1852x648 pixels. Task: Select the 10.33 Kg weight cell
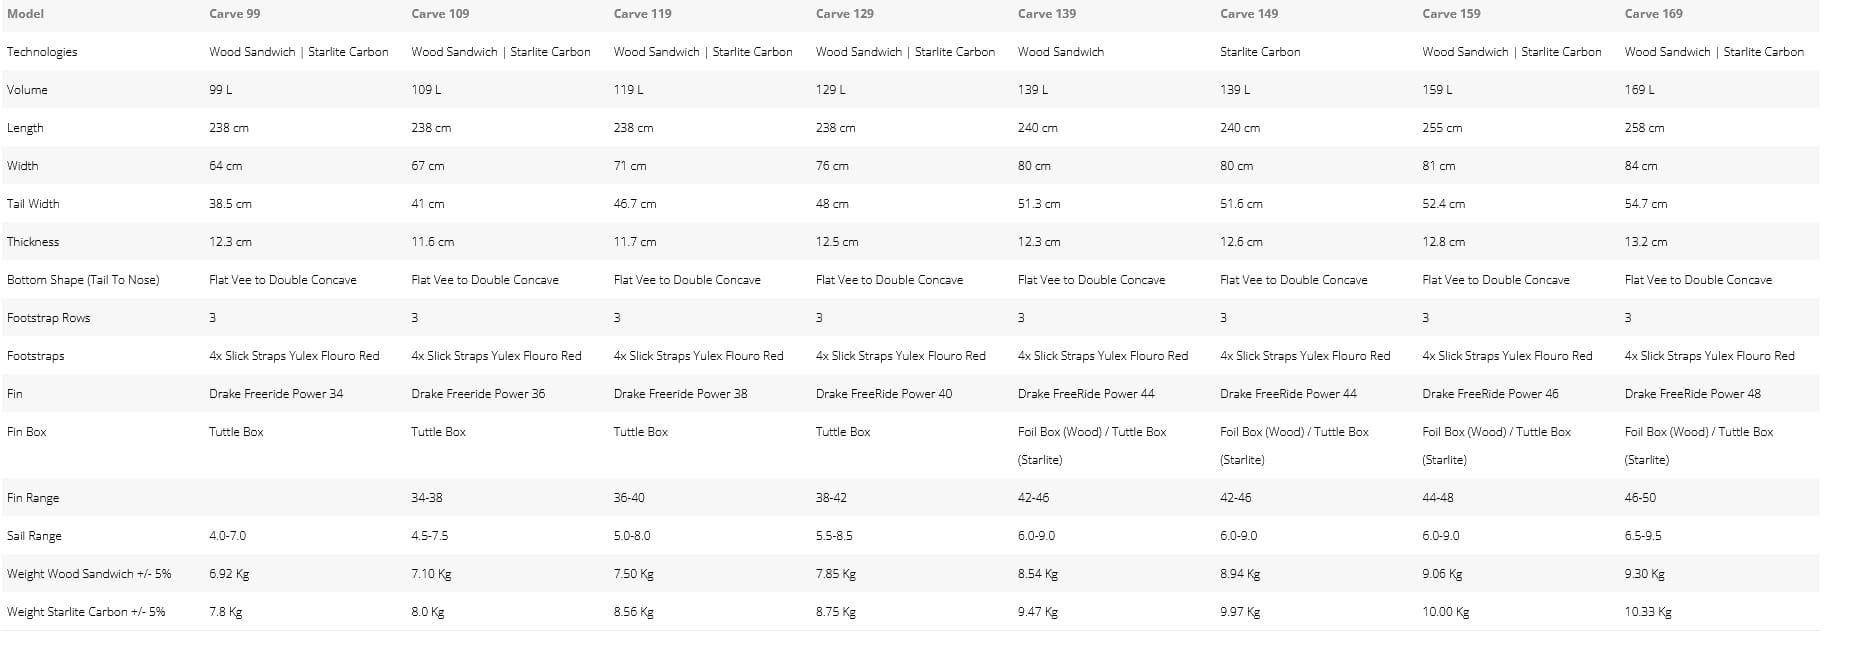click(x=1647, y=612)
